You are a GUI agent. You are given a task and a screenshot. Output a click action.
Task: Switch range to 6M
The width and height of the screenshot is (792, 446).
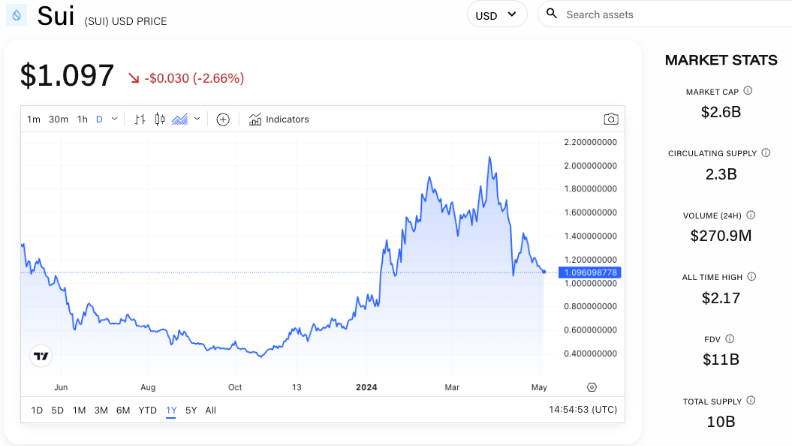tap(123, 410)
